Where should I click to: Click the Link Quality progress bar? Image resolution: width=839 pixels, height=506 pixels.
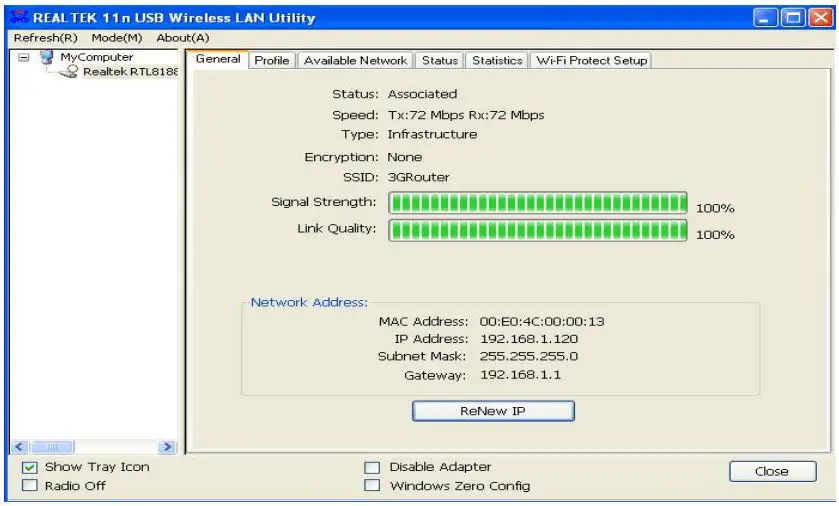538,230
